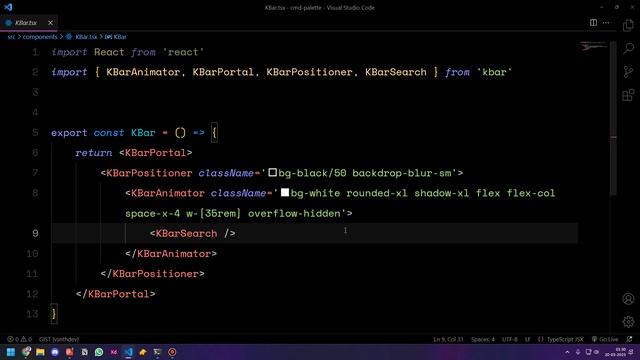The width and height of the screenshot is (640, 360).
Task: Click 'overflow-hidden' class text
Action: pos(294,213)
